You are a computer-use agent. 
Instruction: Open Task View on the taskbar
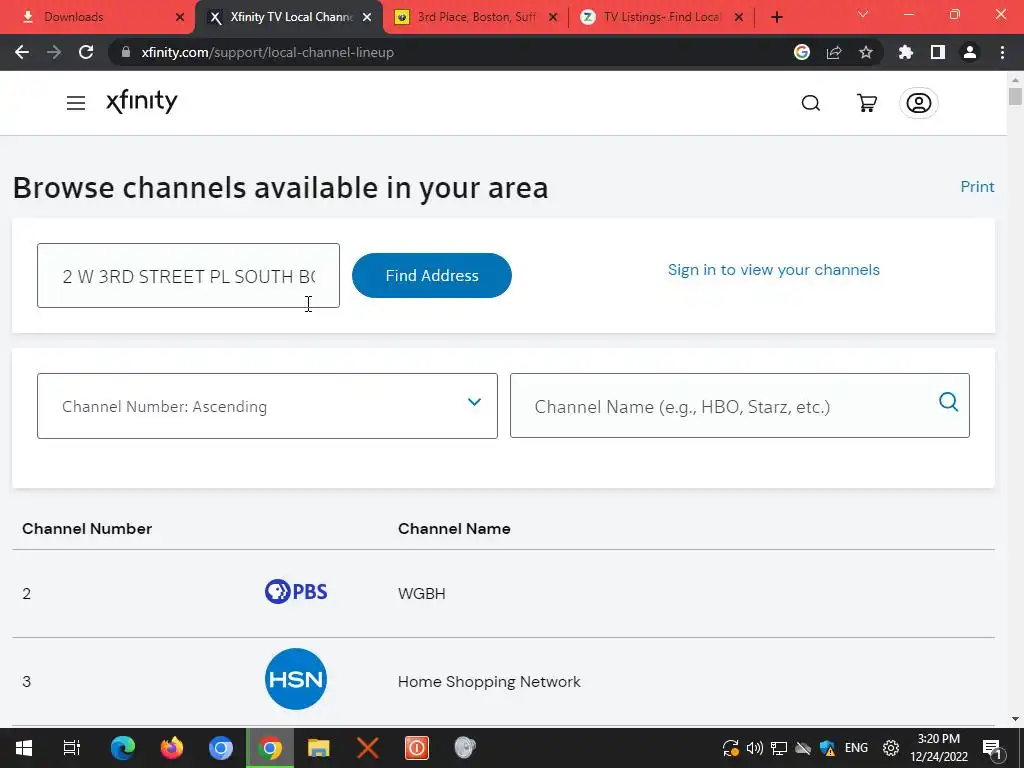72,748
